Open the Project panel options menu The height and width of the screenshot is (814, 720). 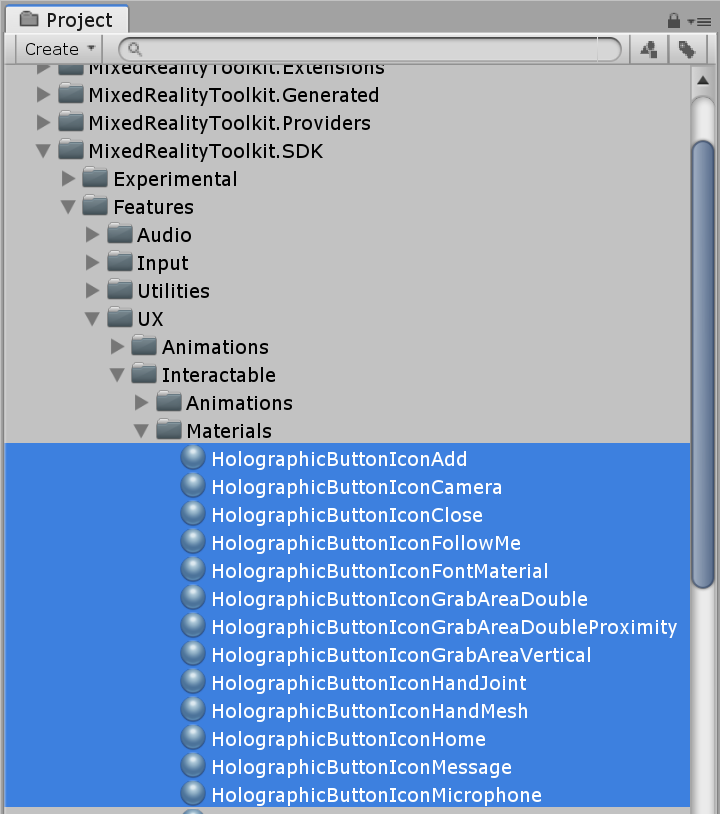tap(699, 22)
